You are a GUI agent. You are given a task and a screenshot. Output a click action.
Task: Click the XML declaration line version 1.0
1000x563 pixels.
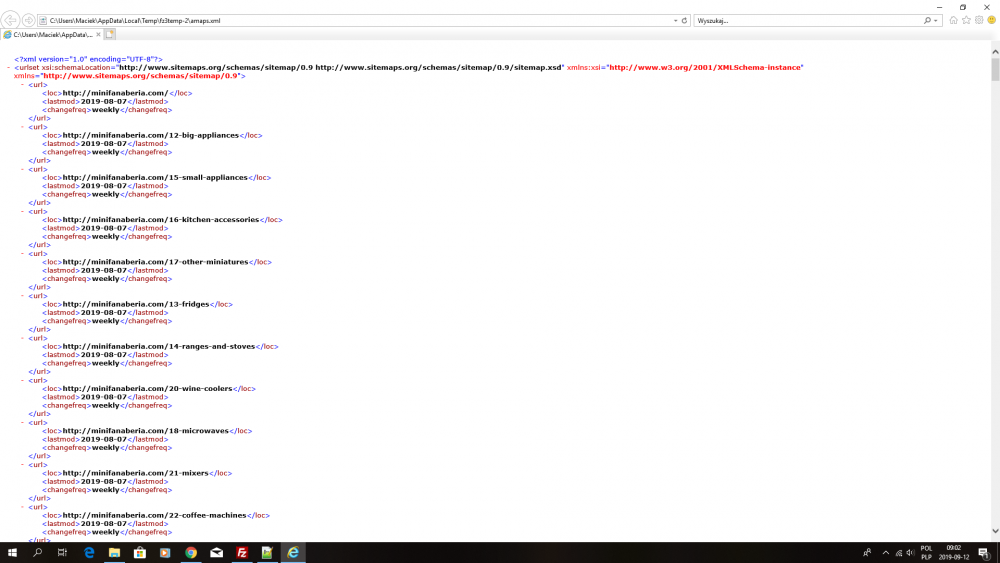coord(89,59)
